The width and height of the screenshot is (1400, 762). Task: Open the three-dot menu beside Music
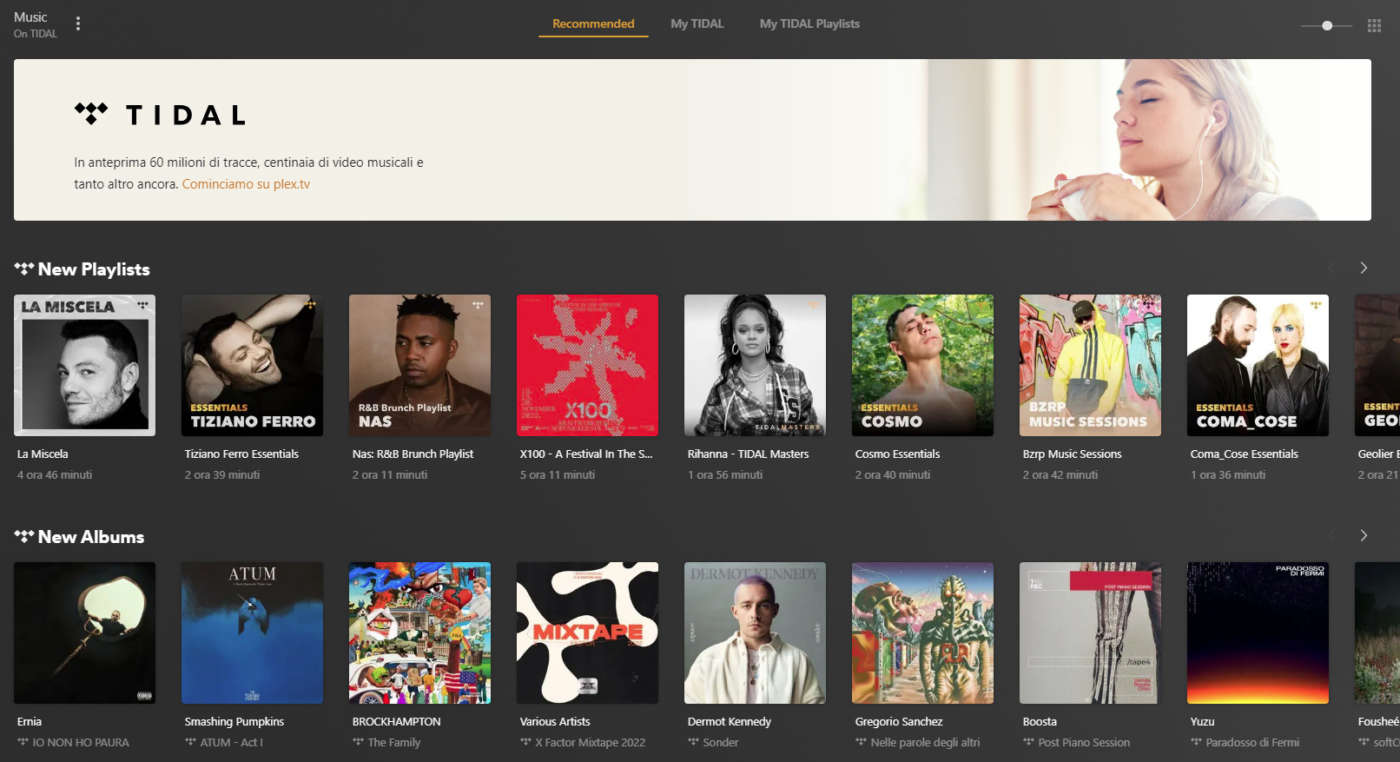click(x=78, y=24)
